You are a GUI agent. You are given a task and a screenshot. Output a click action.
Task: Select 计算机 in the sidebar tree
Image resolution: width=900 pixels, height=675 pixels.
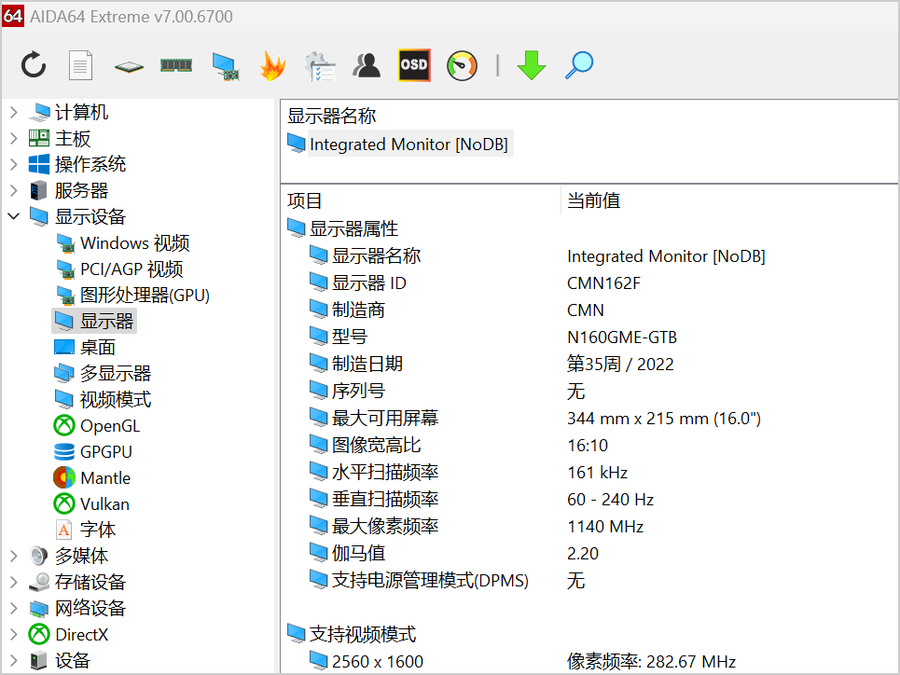pos(81,112)
